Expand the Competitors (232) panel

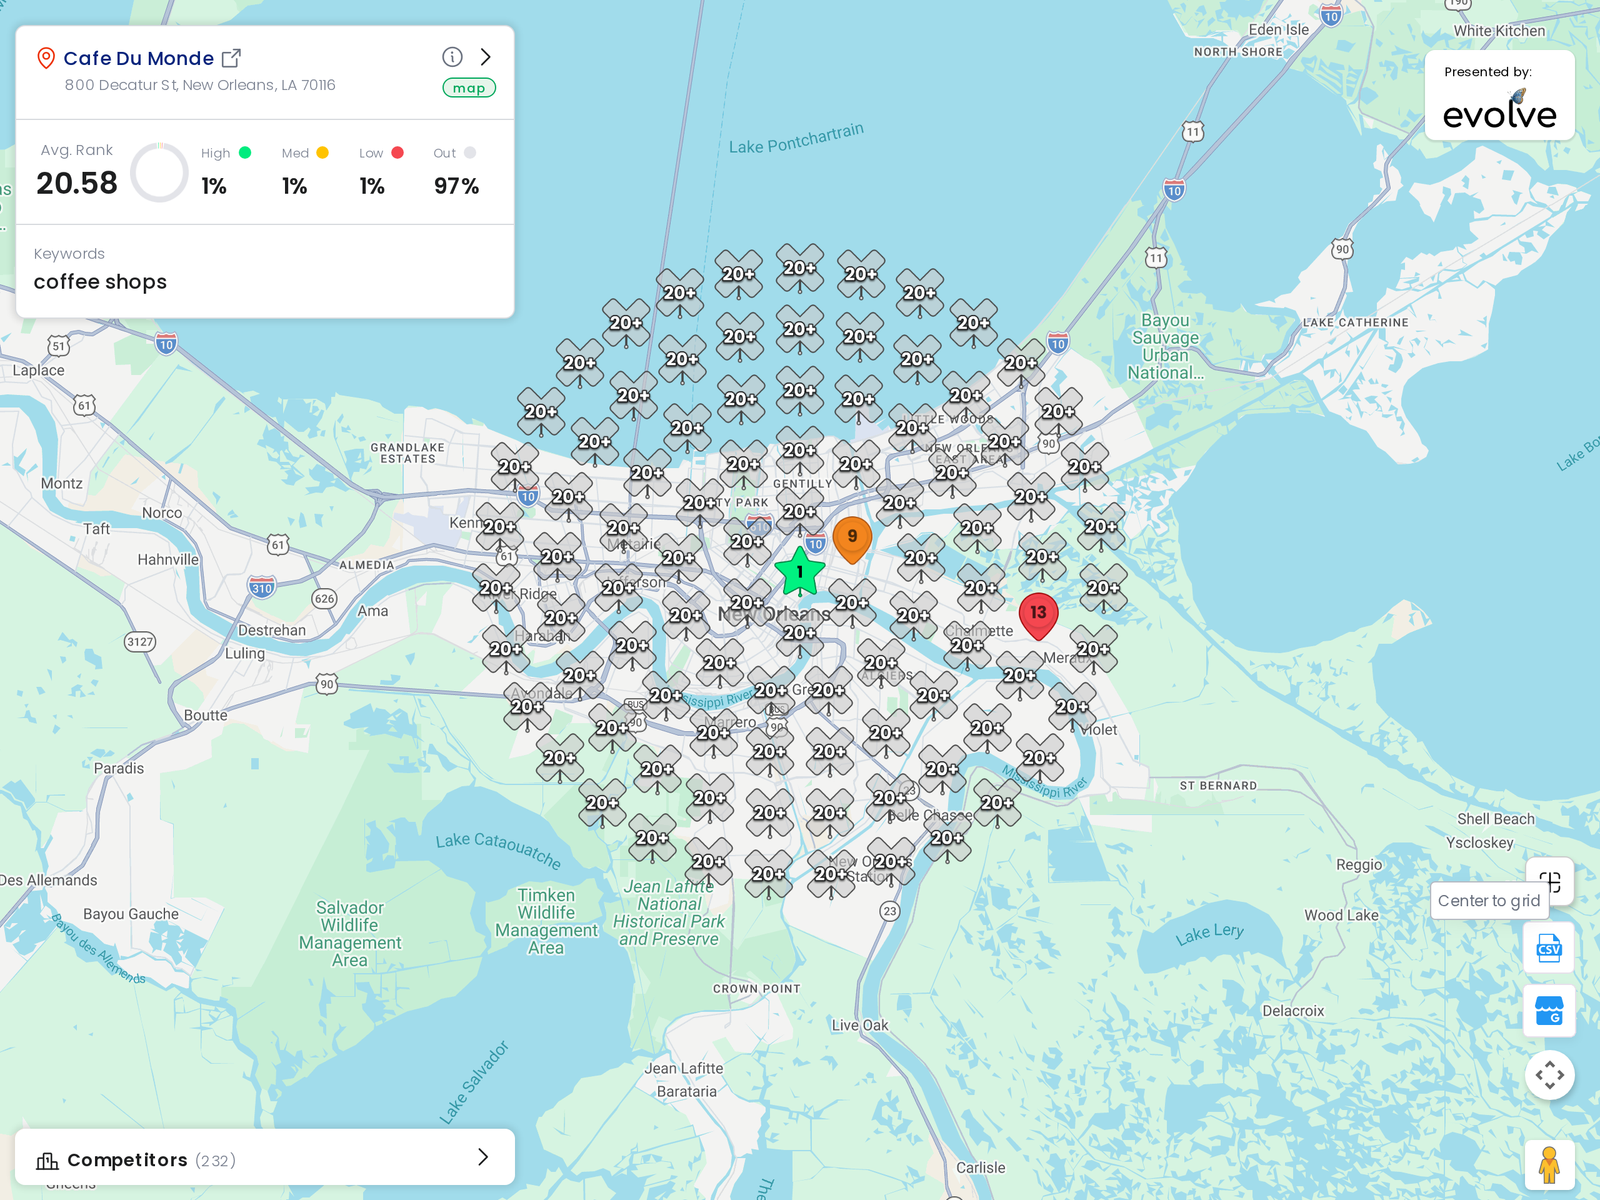coord(265,1157)
